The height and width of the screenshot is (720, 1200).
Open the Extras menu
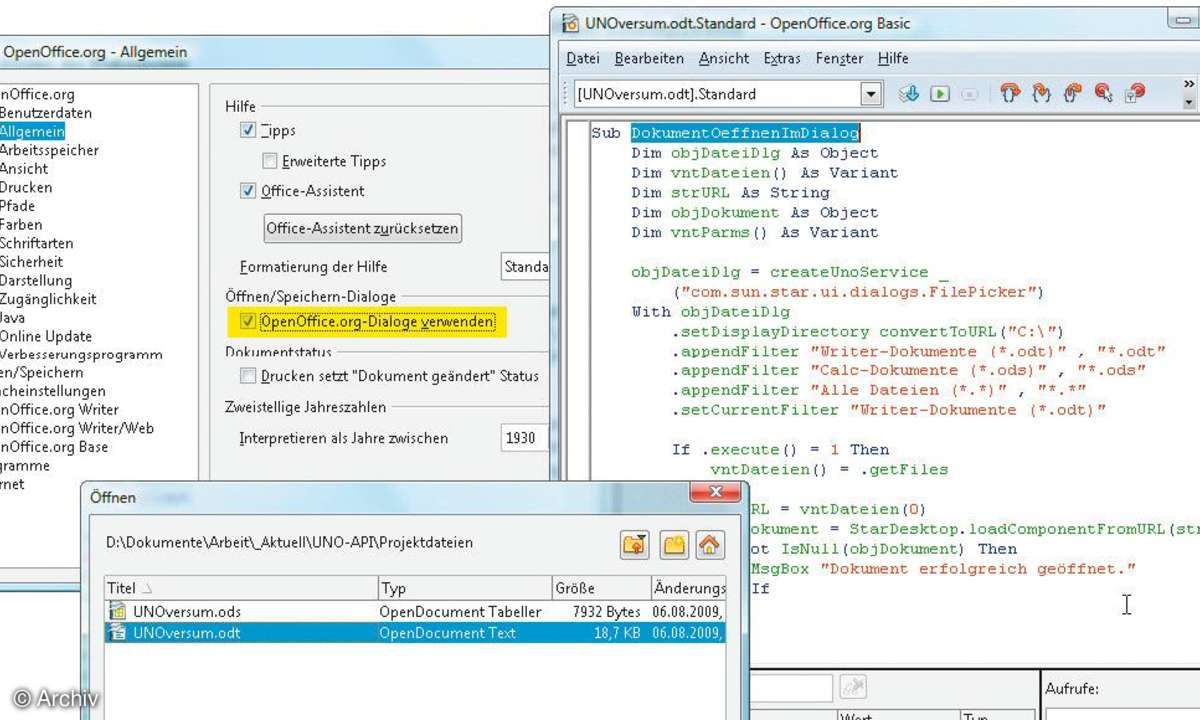tap(782, 59)
